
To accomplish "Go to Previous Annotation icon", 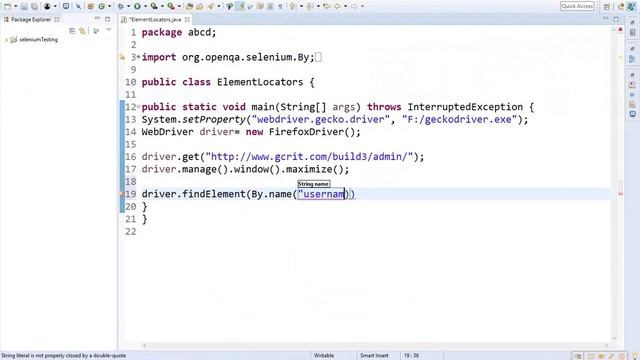I will (310, 7).
